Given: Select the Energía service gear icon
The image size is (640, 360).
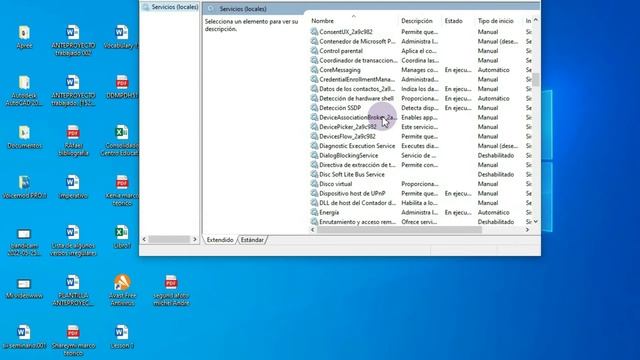Looking at the screenshot, I should pos(314,212).
